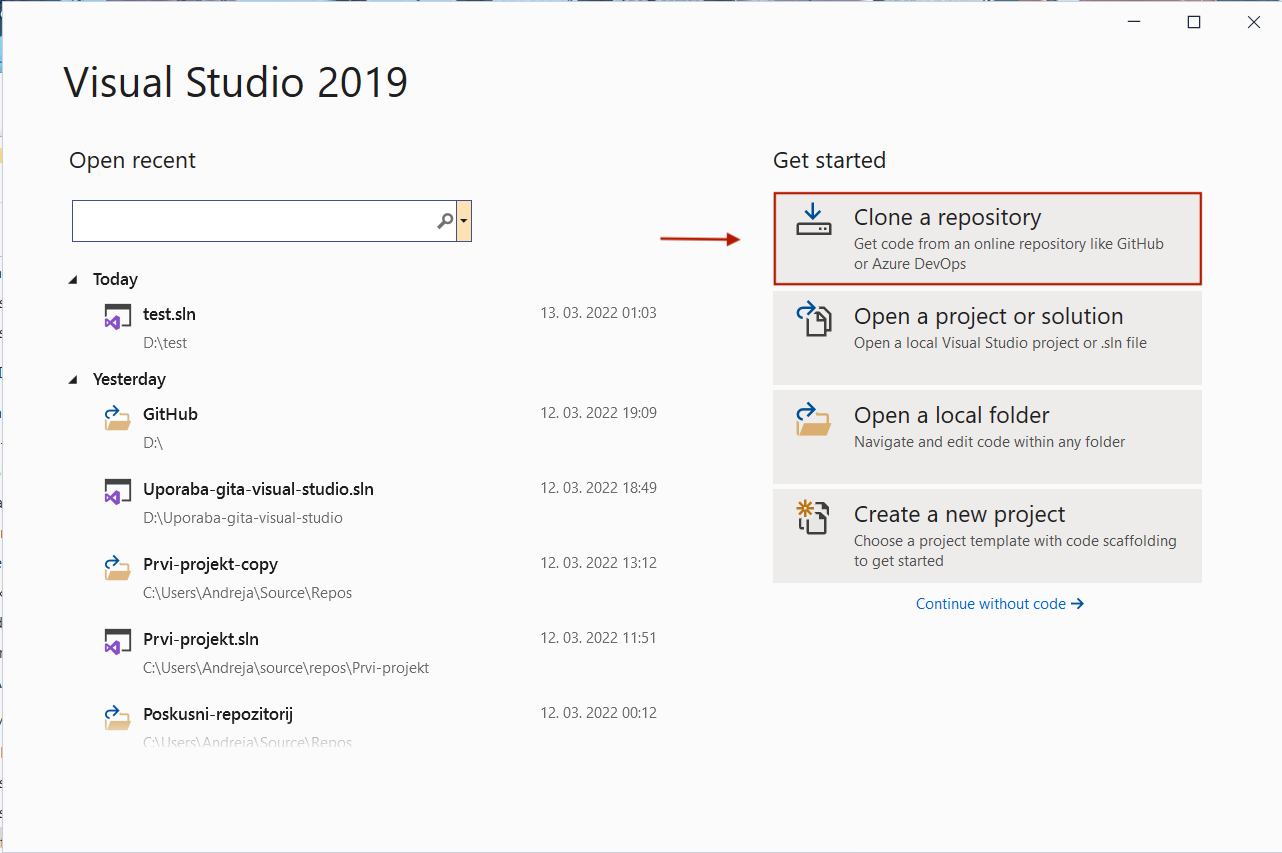Click the Open a local folder icon
1282x853 pixels.
coord(813,419)
